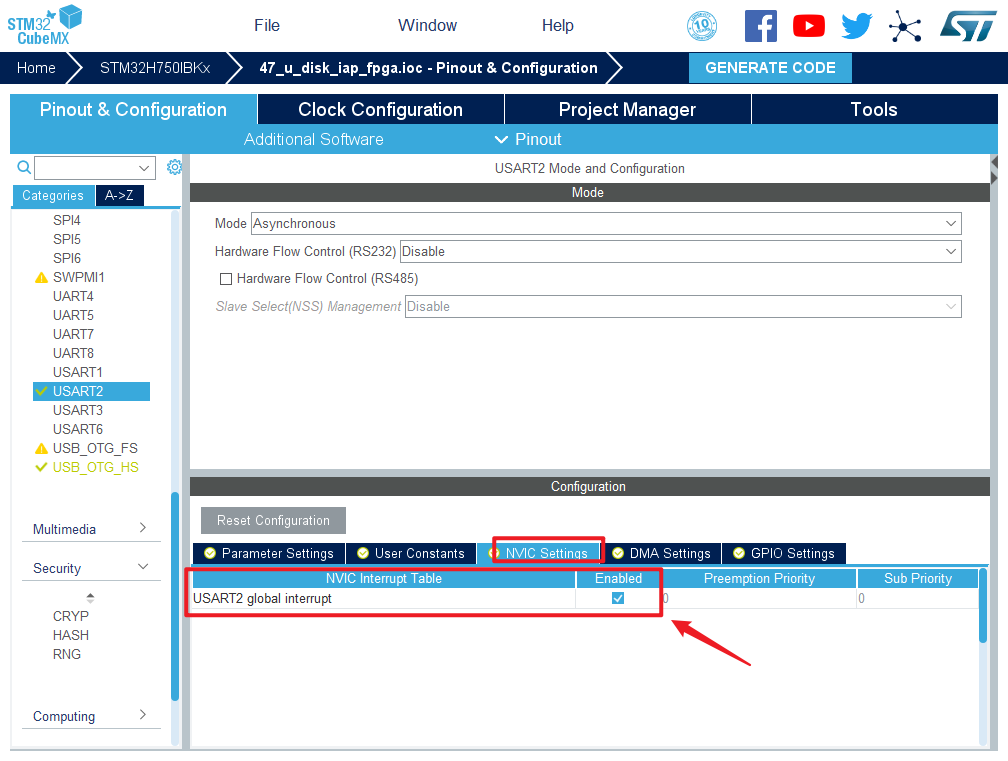Open the categories settings gear icon
Image resolution: width=1008 pixels, height=761 pixels.
(x=174, y=167)
